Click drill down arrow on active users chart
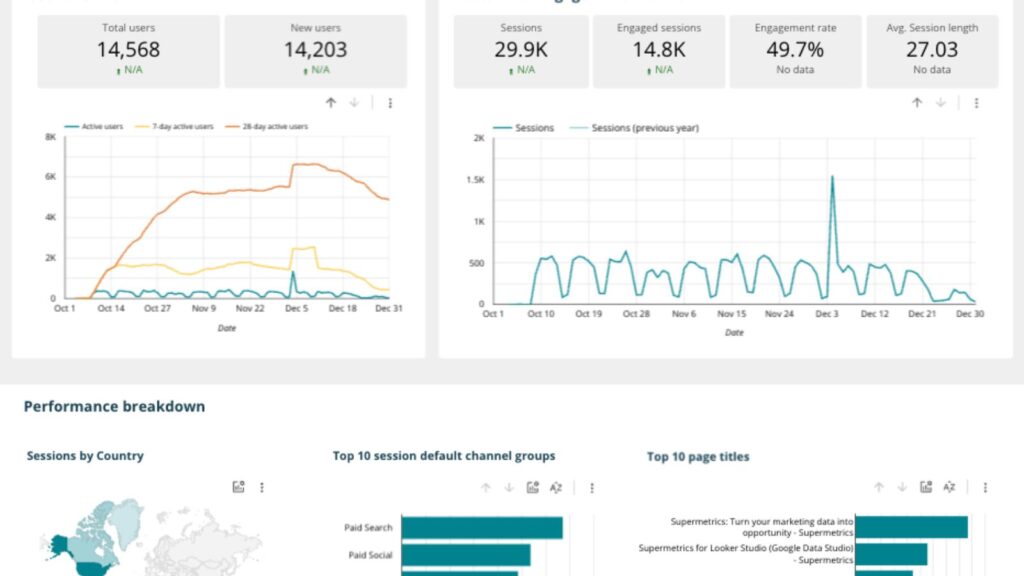Viewport: 1024px width, 576px height. [354, 103]
